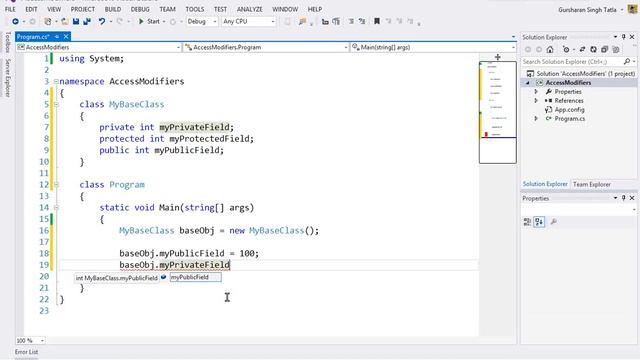Click the code map scrollbar preview
The image size is (640, 360).
pos(498,112)
